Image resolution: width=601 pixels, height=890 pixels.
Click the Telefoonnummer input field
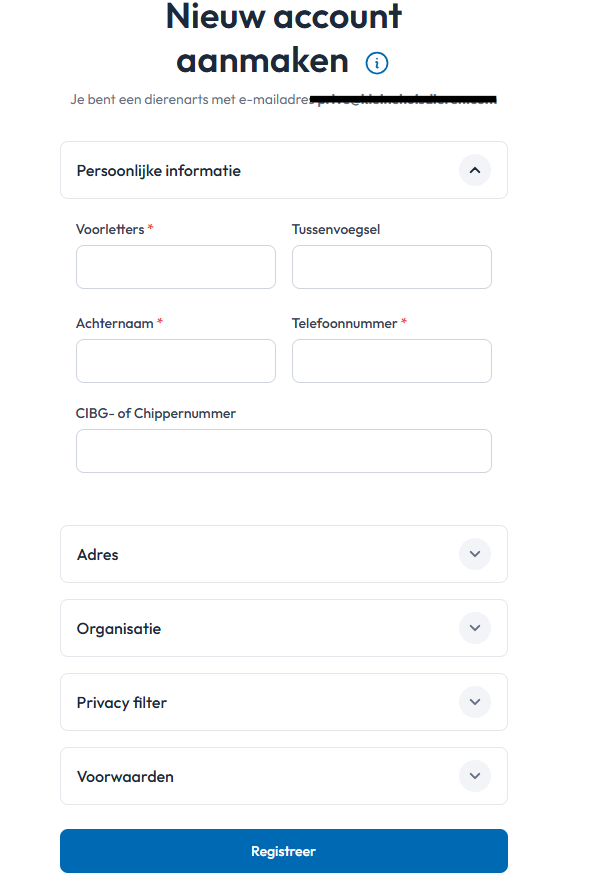[x=392, y=361]
